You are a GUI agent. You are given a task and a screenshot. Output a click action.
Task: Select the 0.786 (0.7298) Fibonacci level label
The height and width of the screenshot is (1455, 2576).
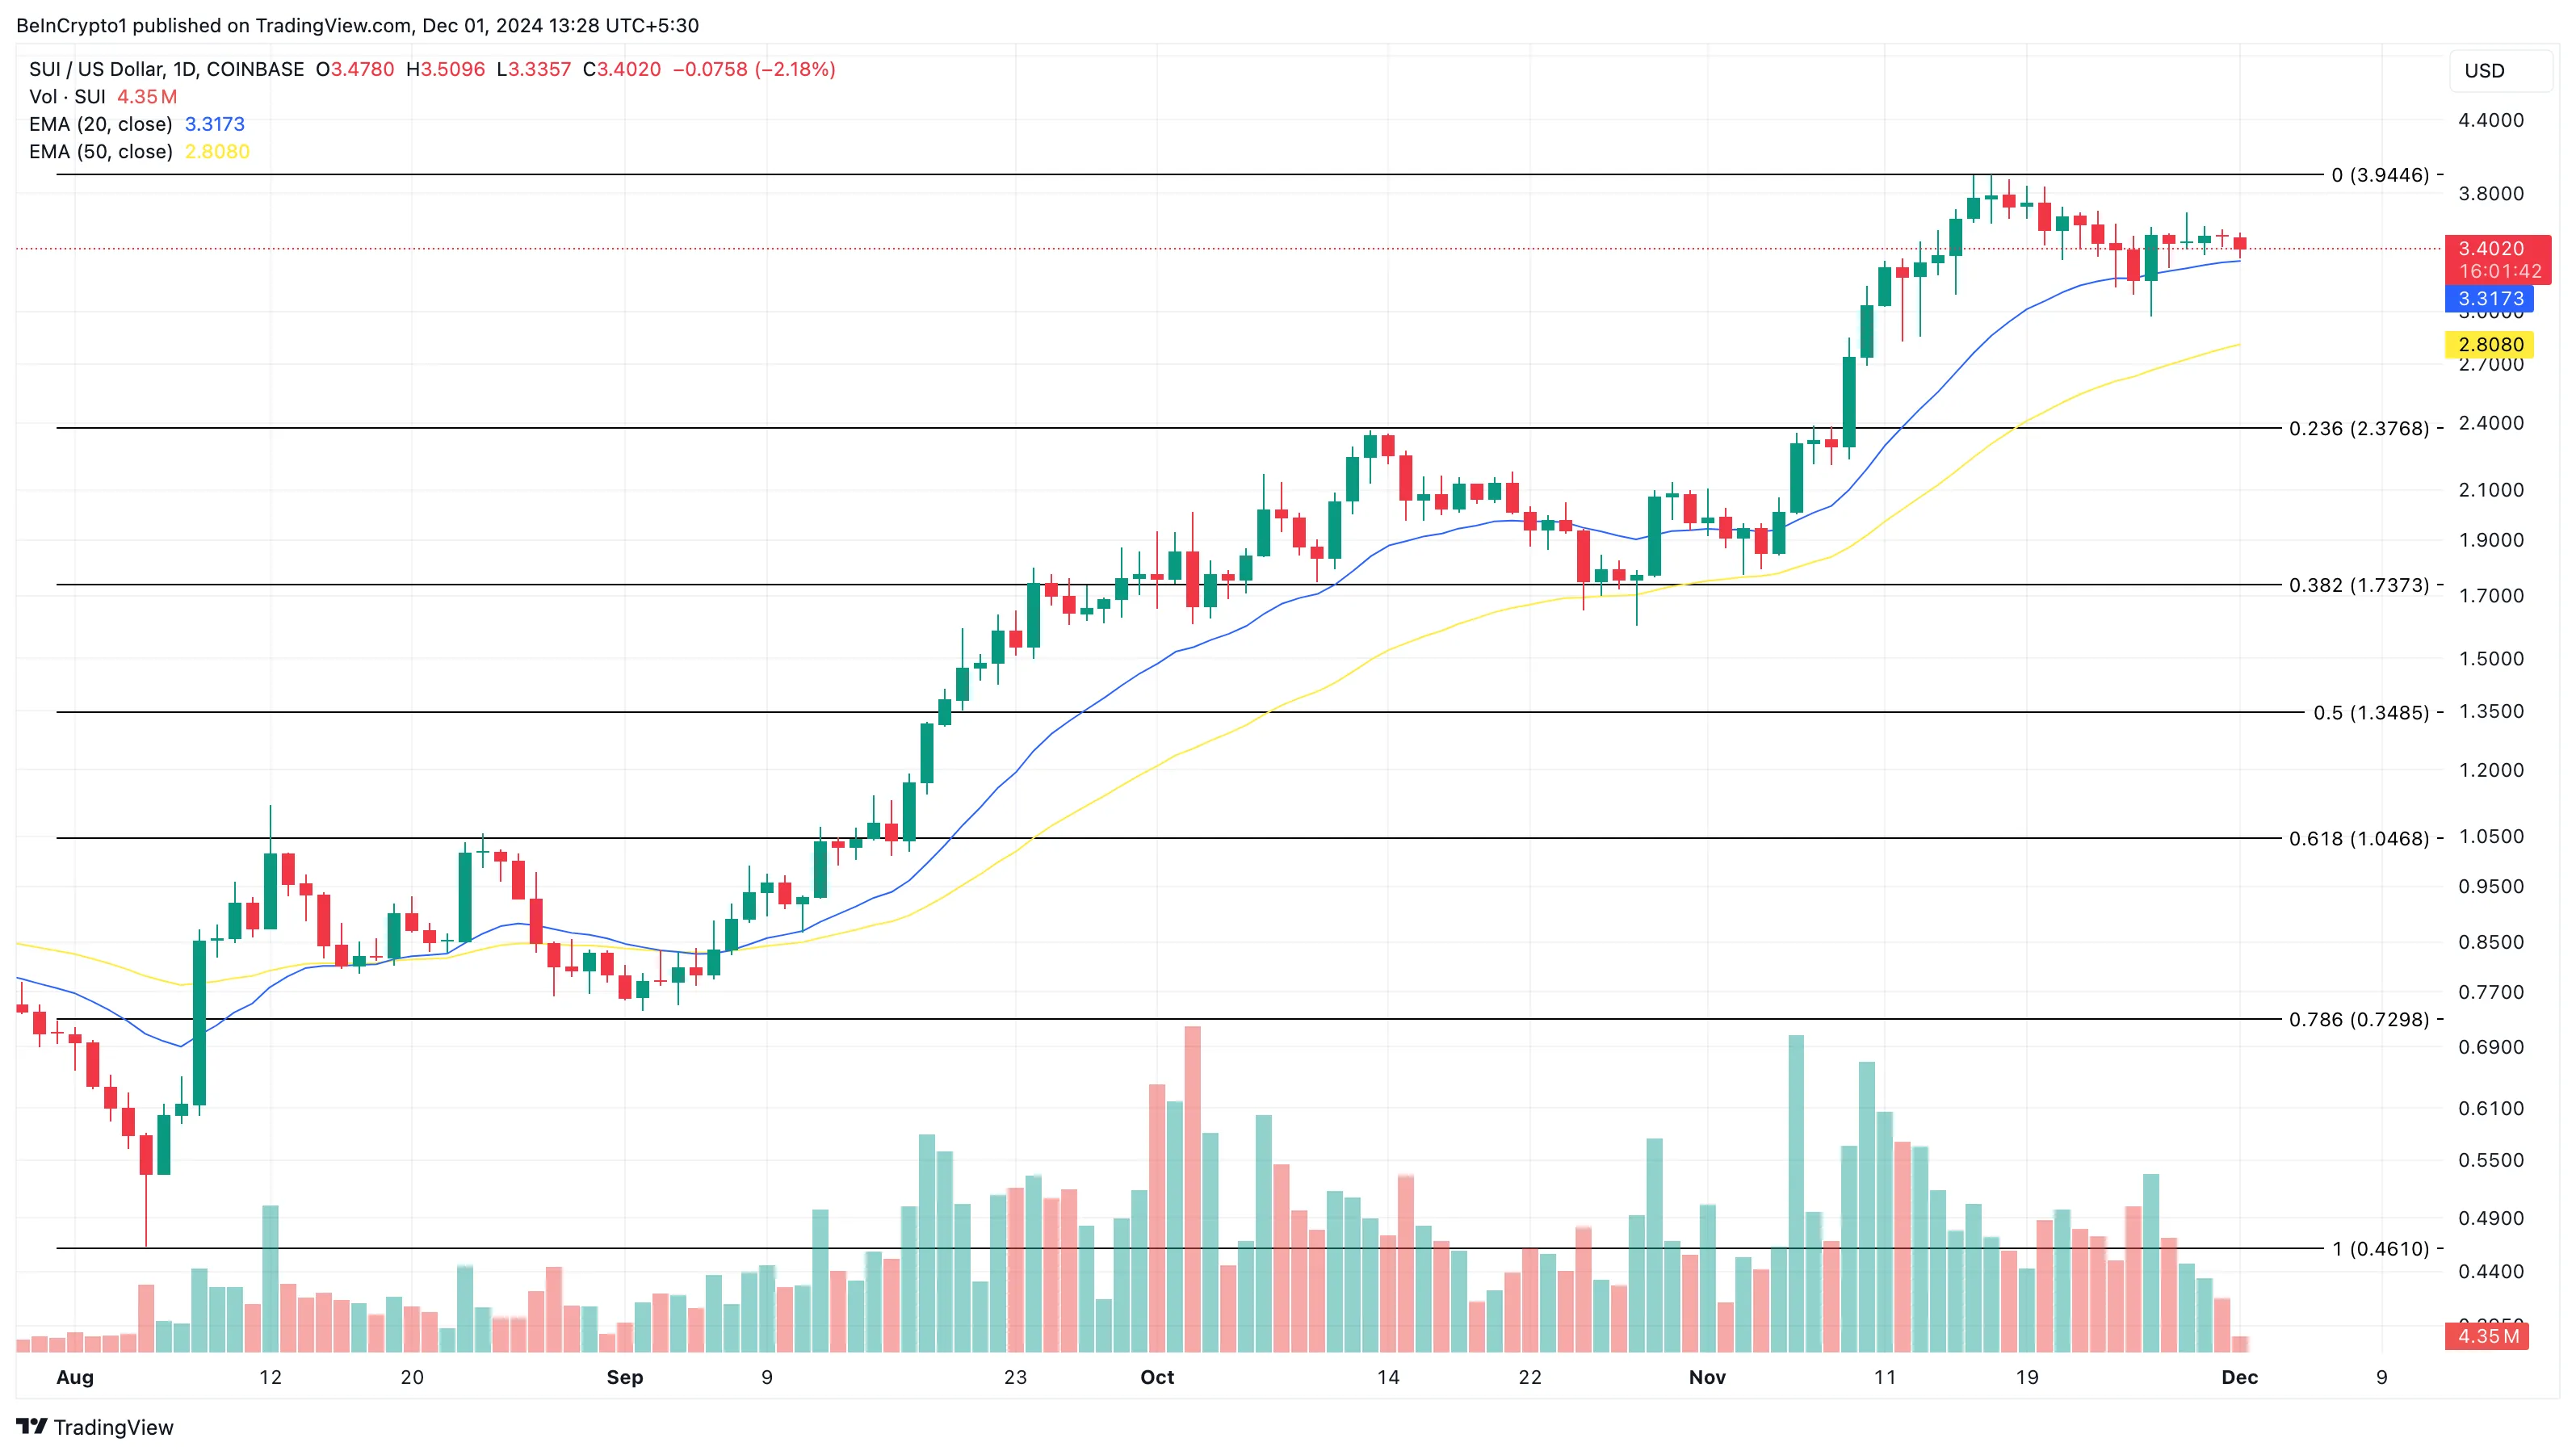pyautogui.click(x=2358, y=1020)
